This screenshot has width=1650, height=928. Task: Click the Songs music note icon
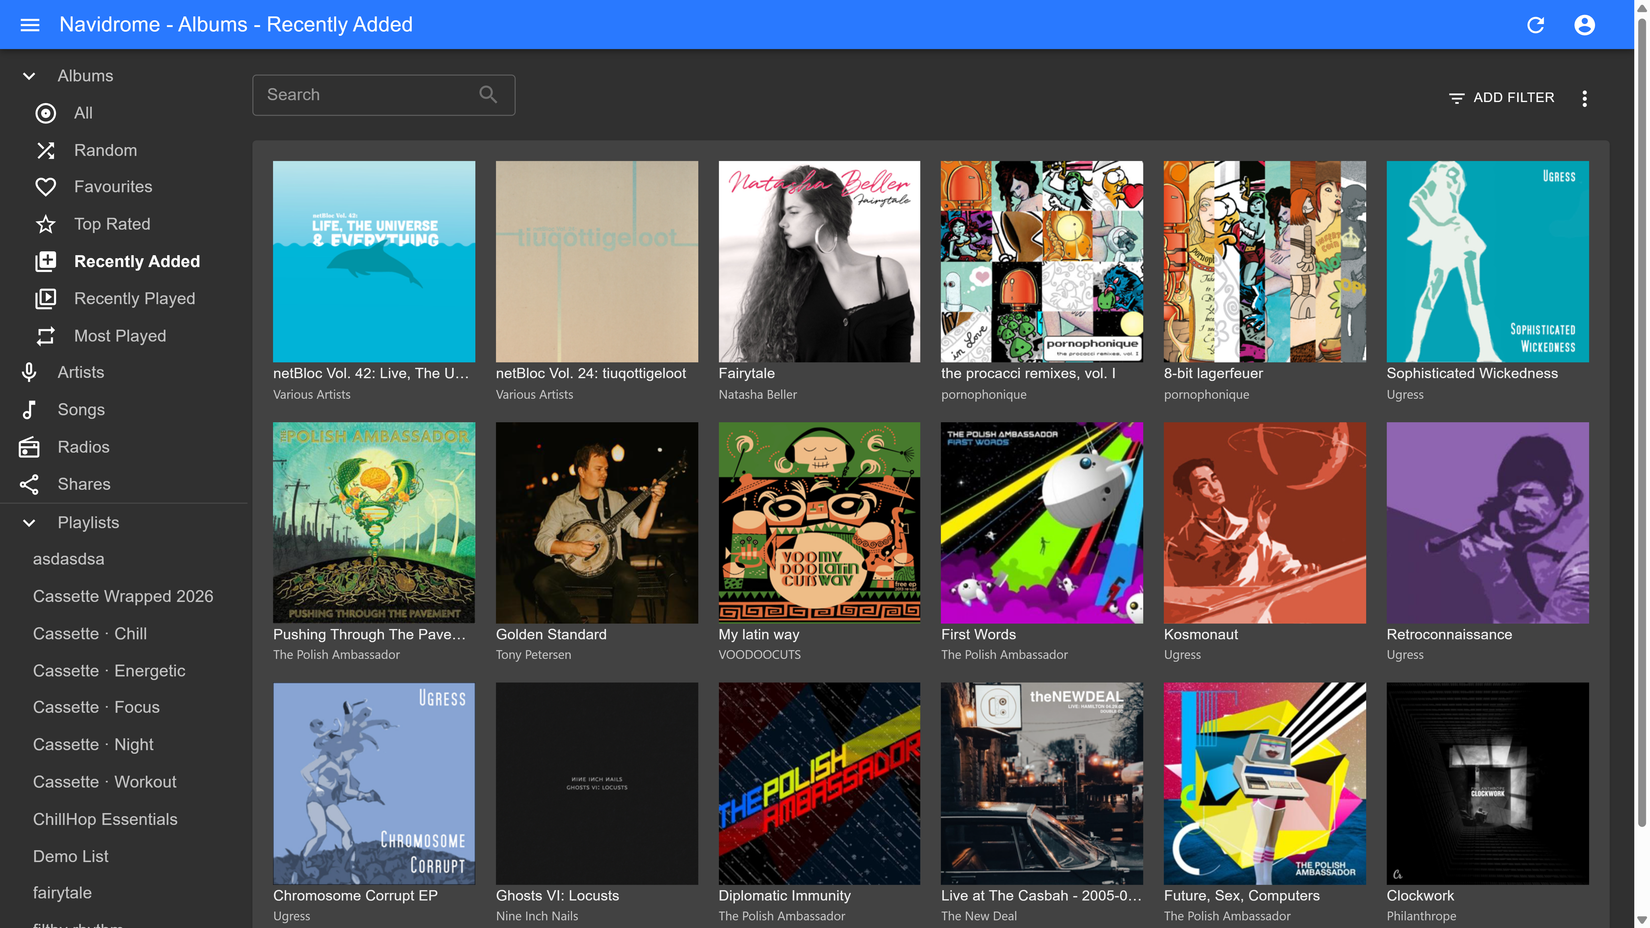pos(29,410)
